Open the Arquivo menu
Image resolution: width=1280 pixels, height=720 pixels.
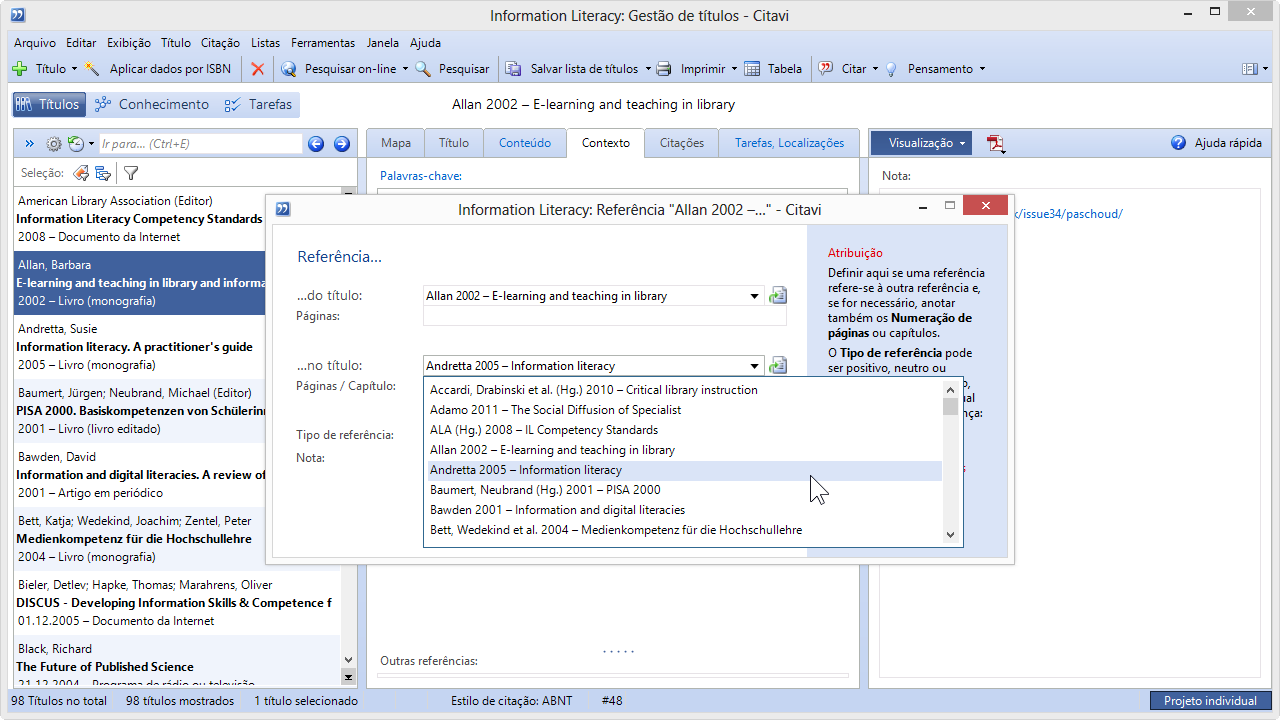pos(35,43)
